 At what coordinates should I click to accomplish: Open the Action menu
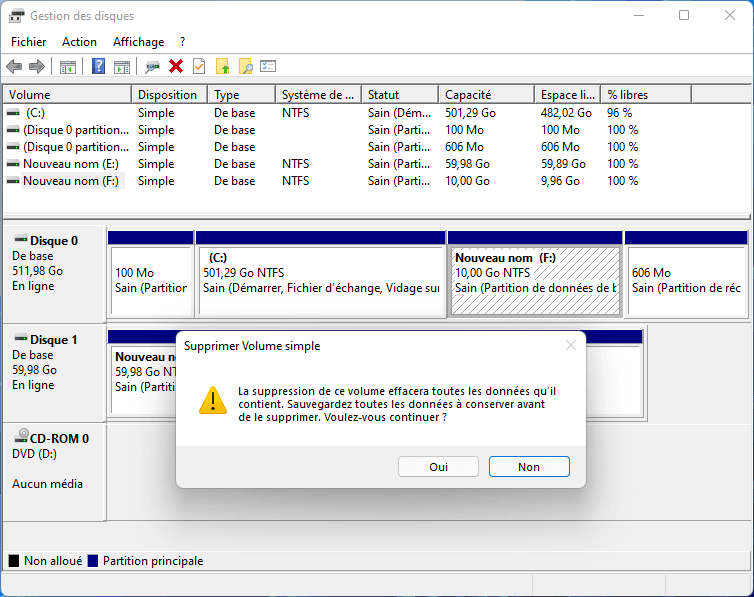[79, 42]
